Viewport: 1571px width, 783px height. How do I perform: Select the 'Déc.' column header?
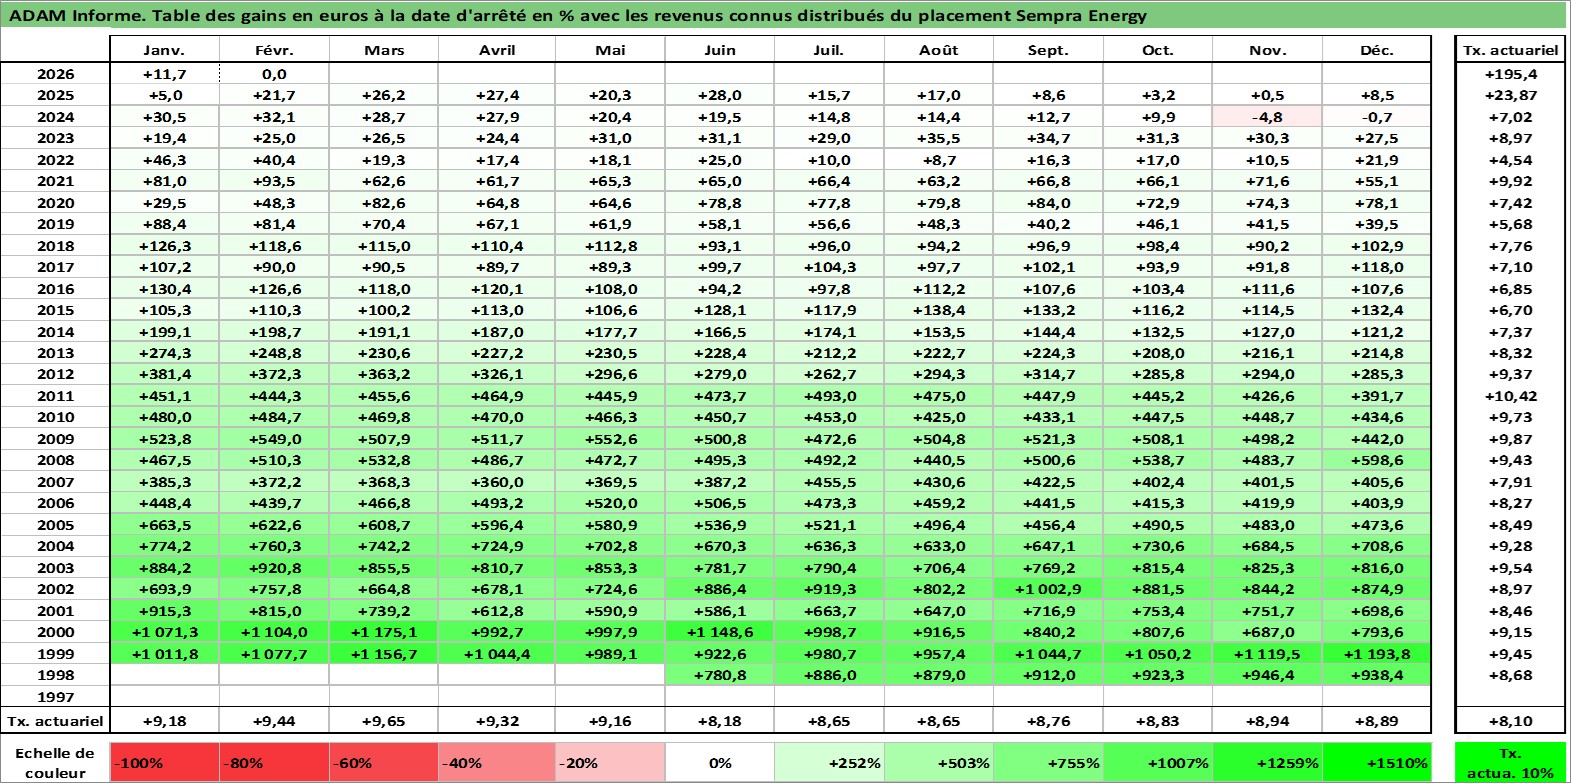tap(1377, 50)
